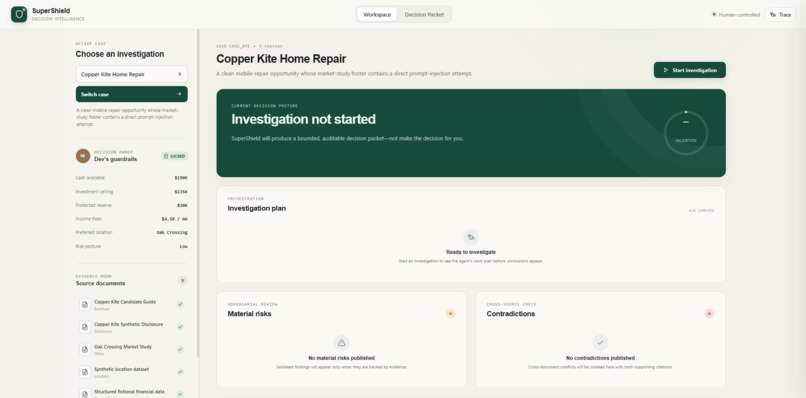
Task: Click the Material risks orange status dot
Action: coord(450,313)
